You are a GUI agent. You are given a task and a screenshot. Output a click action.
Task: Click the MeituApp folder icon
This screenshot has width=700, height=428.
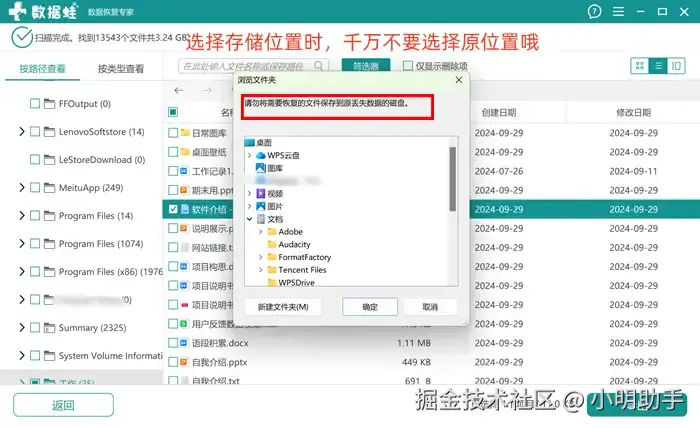pos(50,188)
